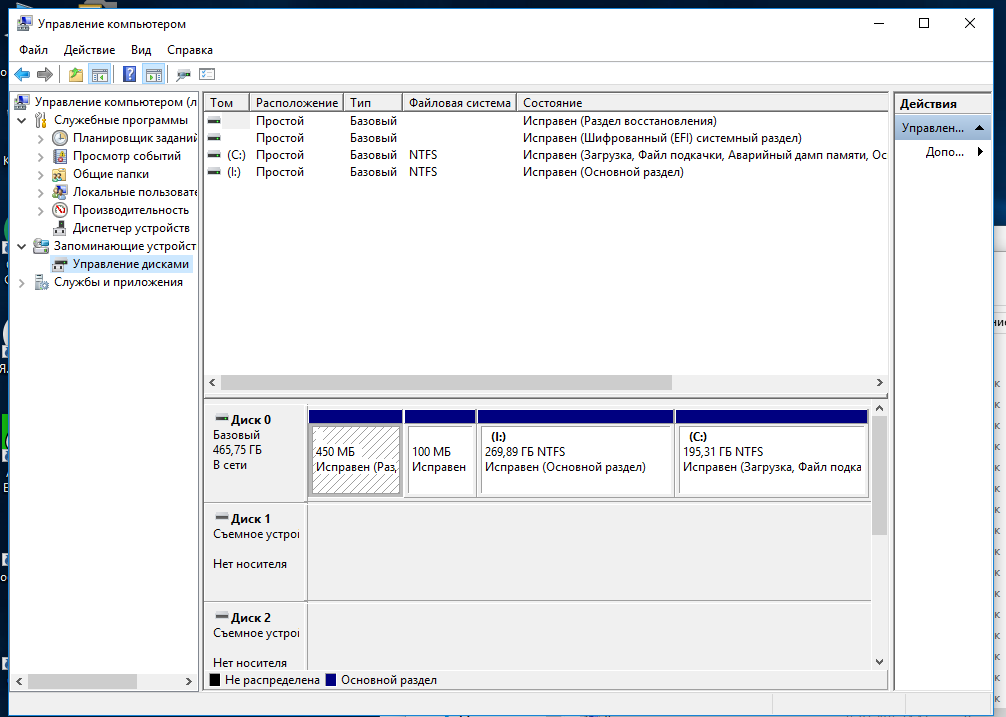The image size is (1006, 717).
Task: Click the Диск 2 disk icon
Action: pyautogui.click(x=221, y=616)
